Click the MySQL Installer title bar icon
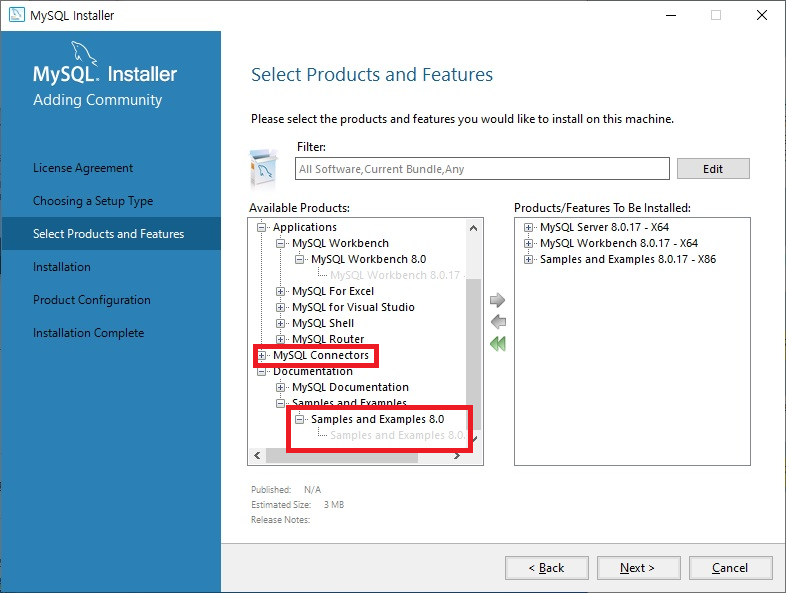Viewport: 786px width, 593px height. 17,15
